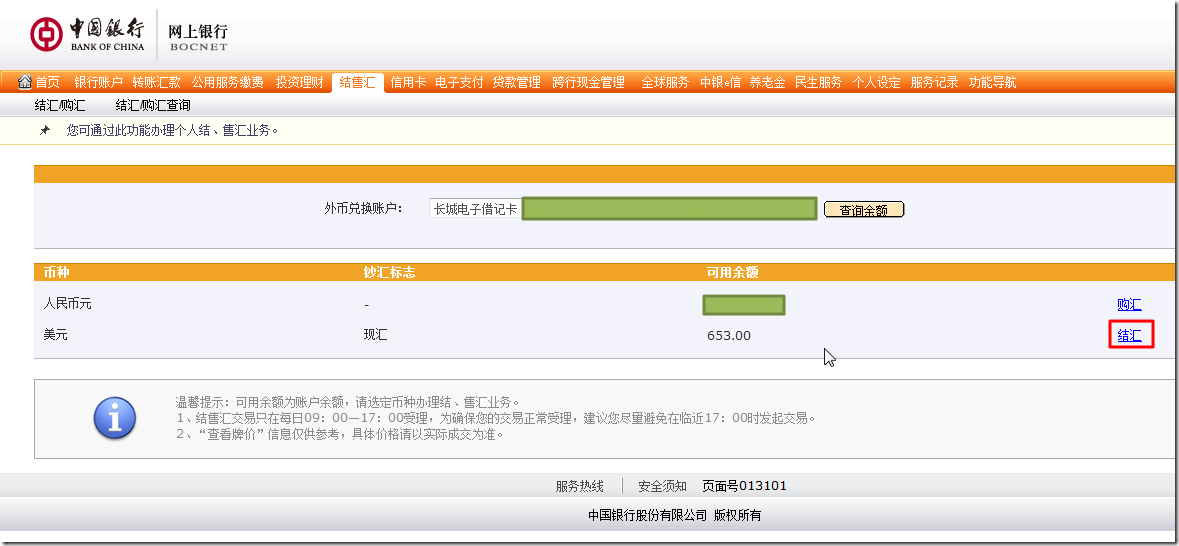1179x546 pixels.
Task: Click the 查询余额 button
Action: pos(864,210)
